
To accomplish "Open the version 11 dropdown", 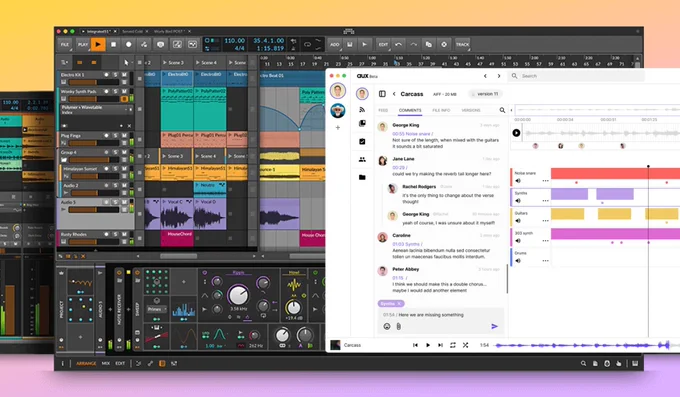I will tap(485, 94).
